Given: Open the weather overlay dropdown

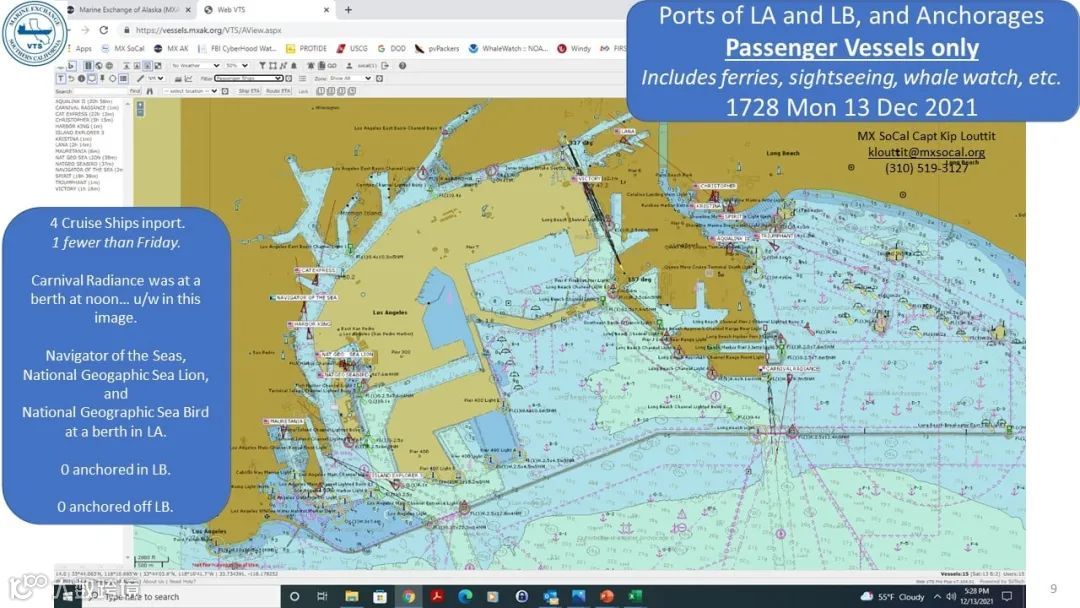Looking at the screenshot, I should tap(196, 65).
